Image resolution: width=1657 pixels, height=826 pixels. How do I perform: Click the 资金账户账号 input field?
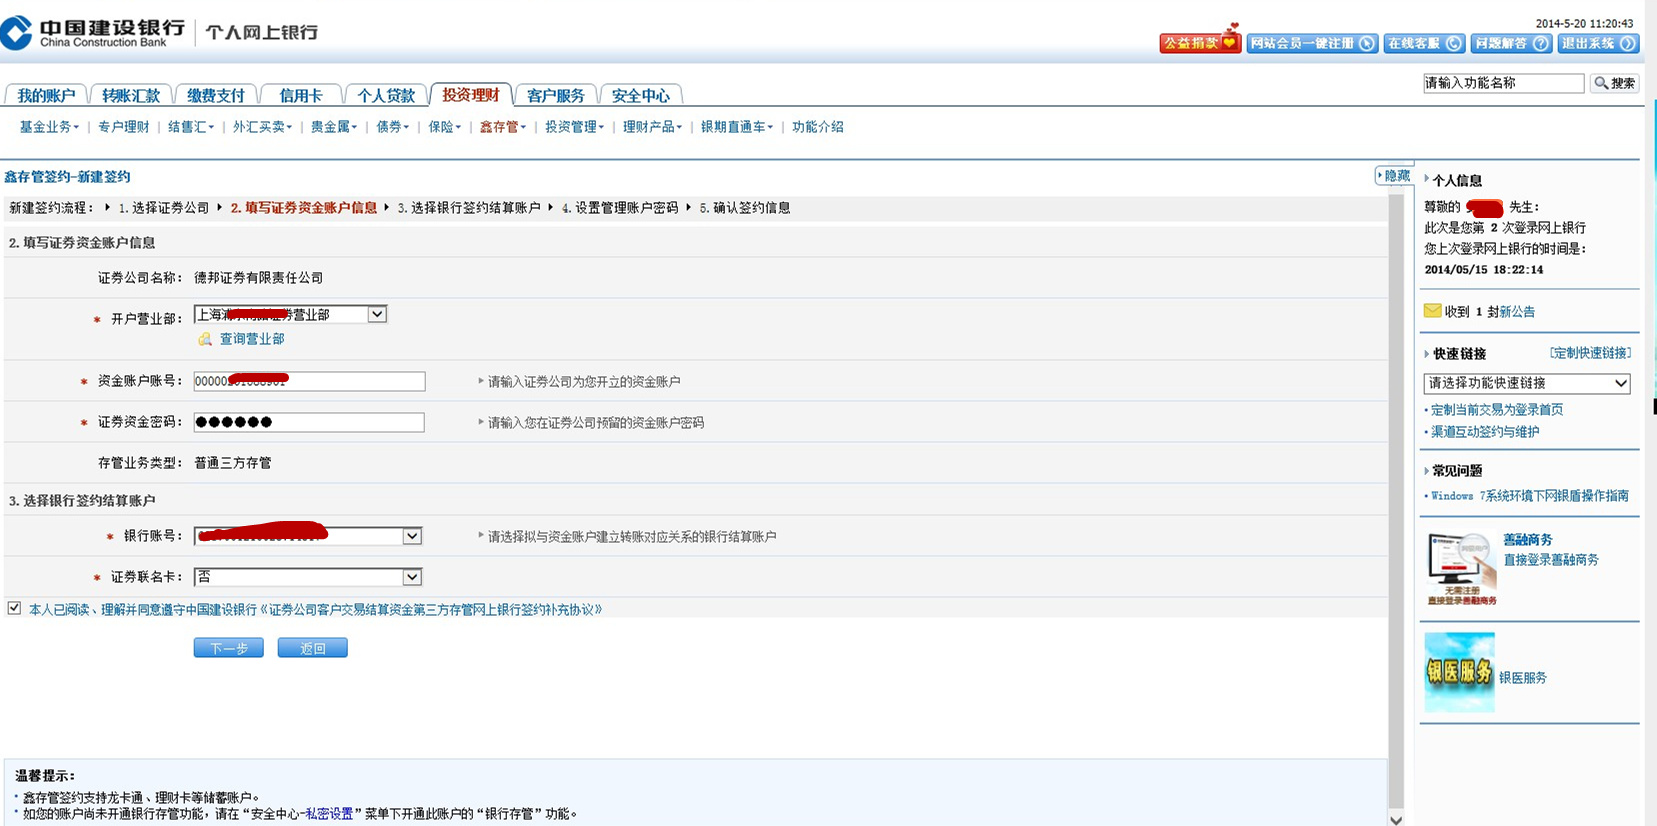click(309, 381)
